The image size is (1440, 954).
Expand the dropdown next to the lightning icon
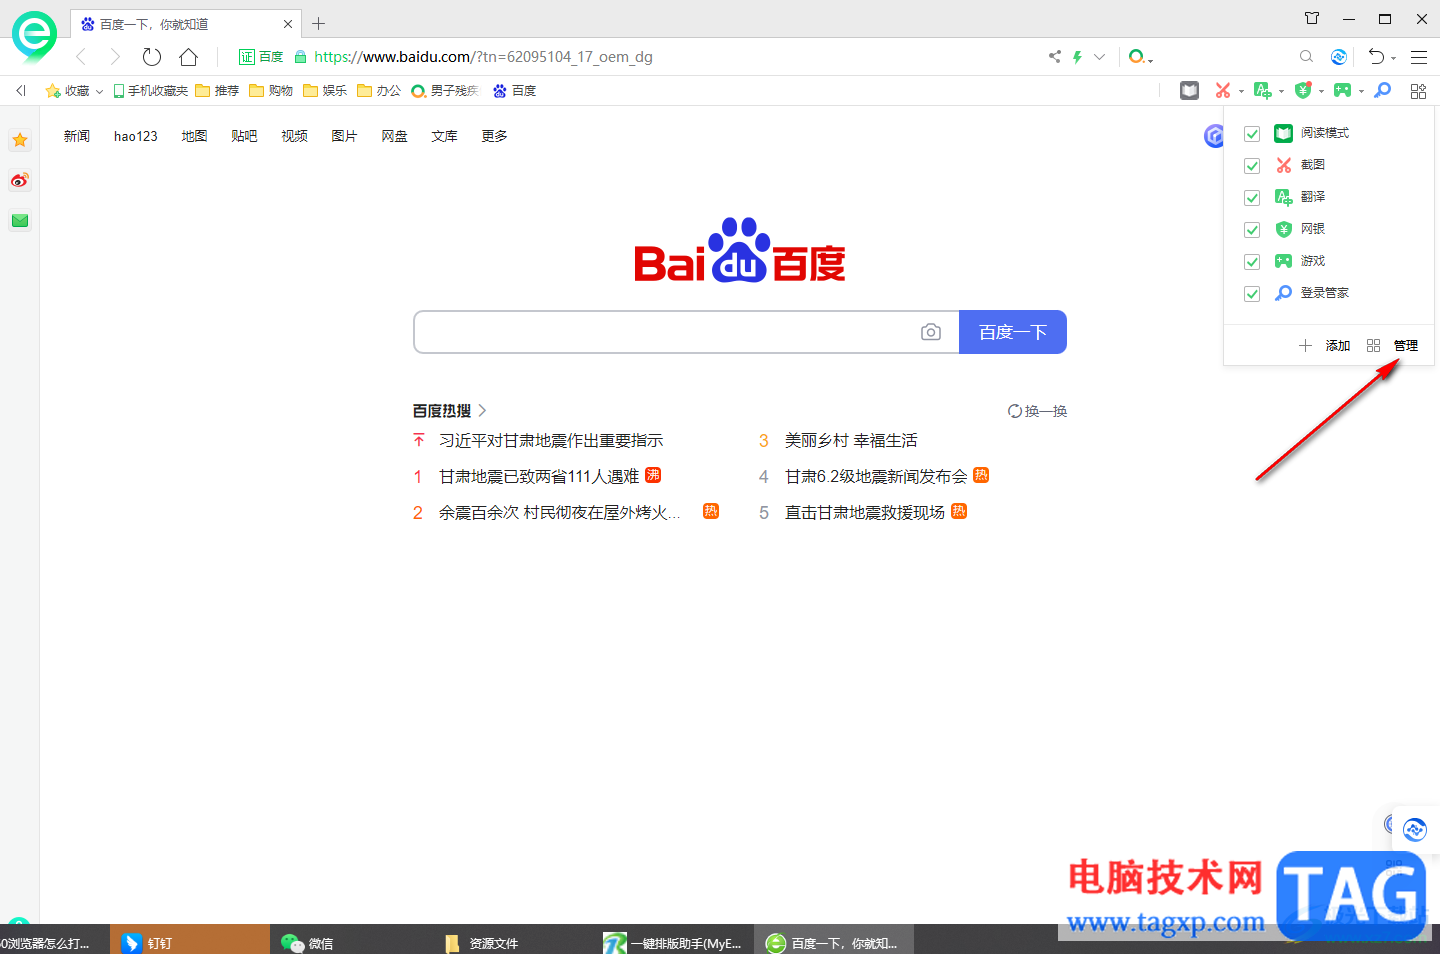click(1099, 57)
